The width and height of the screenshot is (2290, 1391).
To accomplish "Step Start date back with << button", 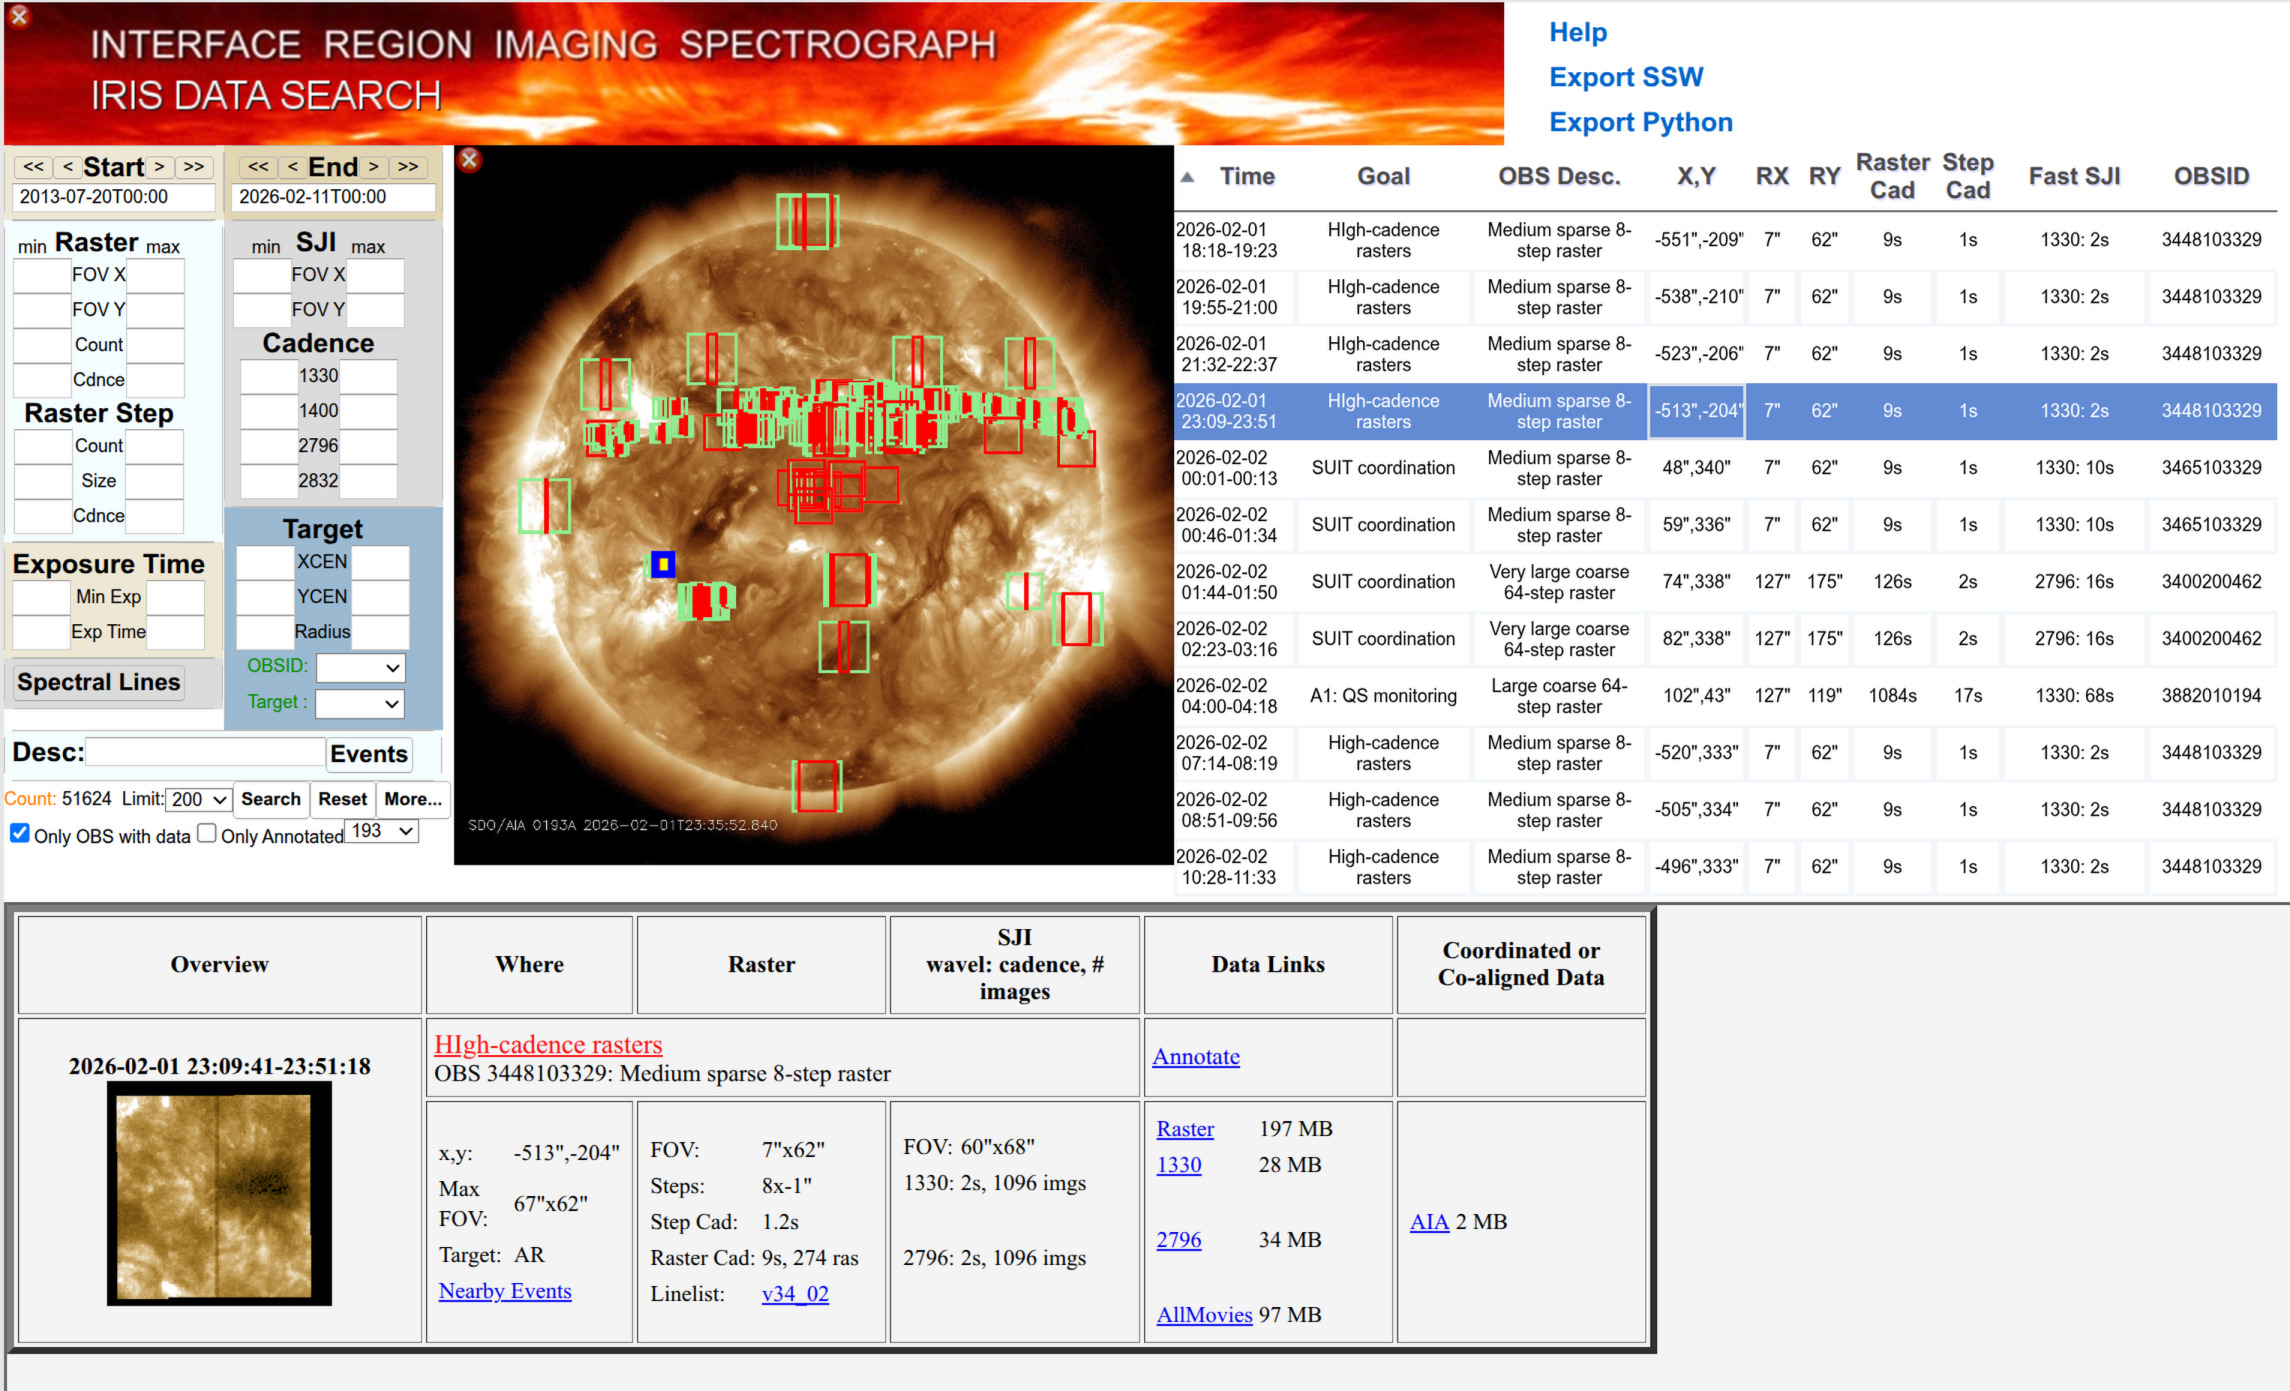I will pyautogui.click(x=34, y=167).
